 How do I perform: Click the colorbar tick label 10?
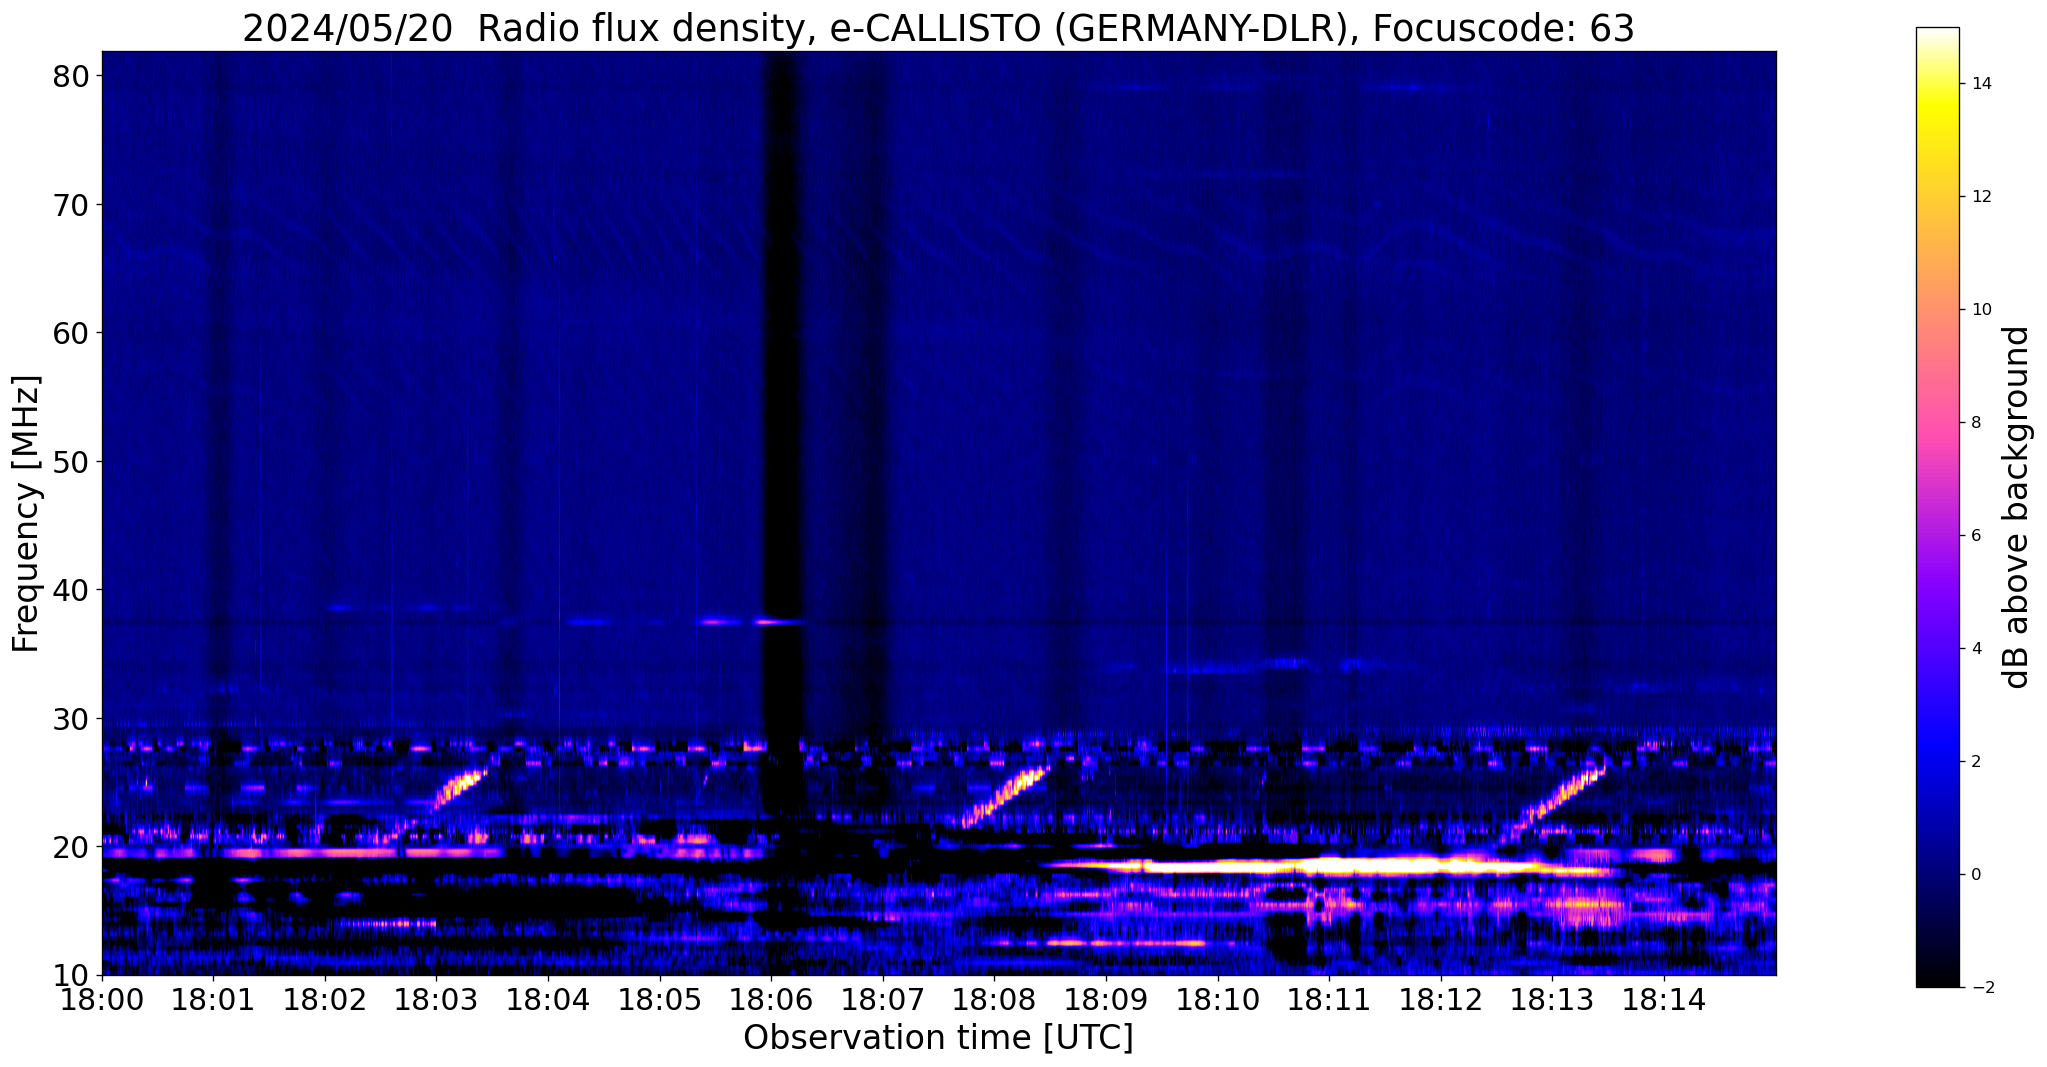point(1981,310)
